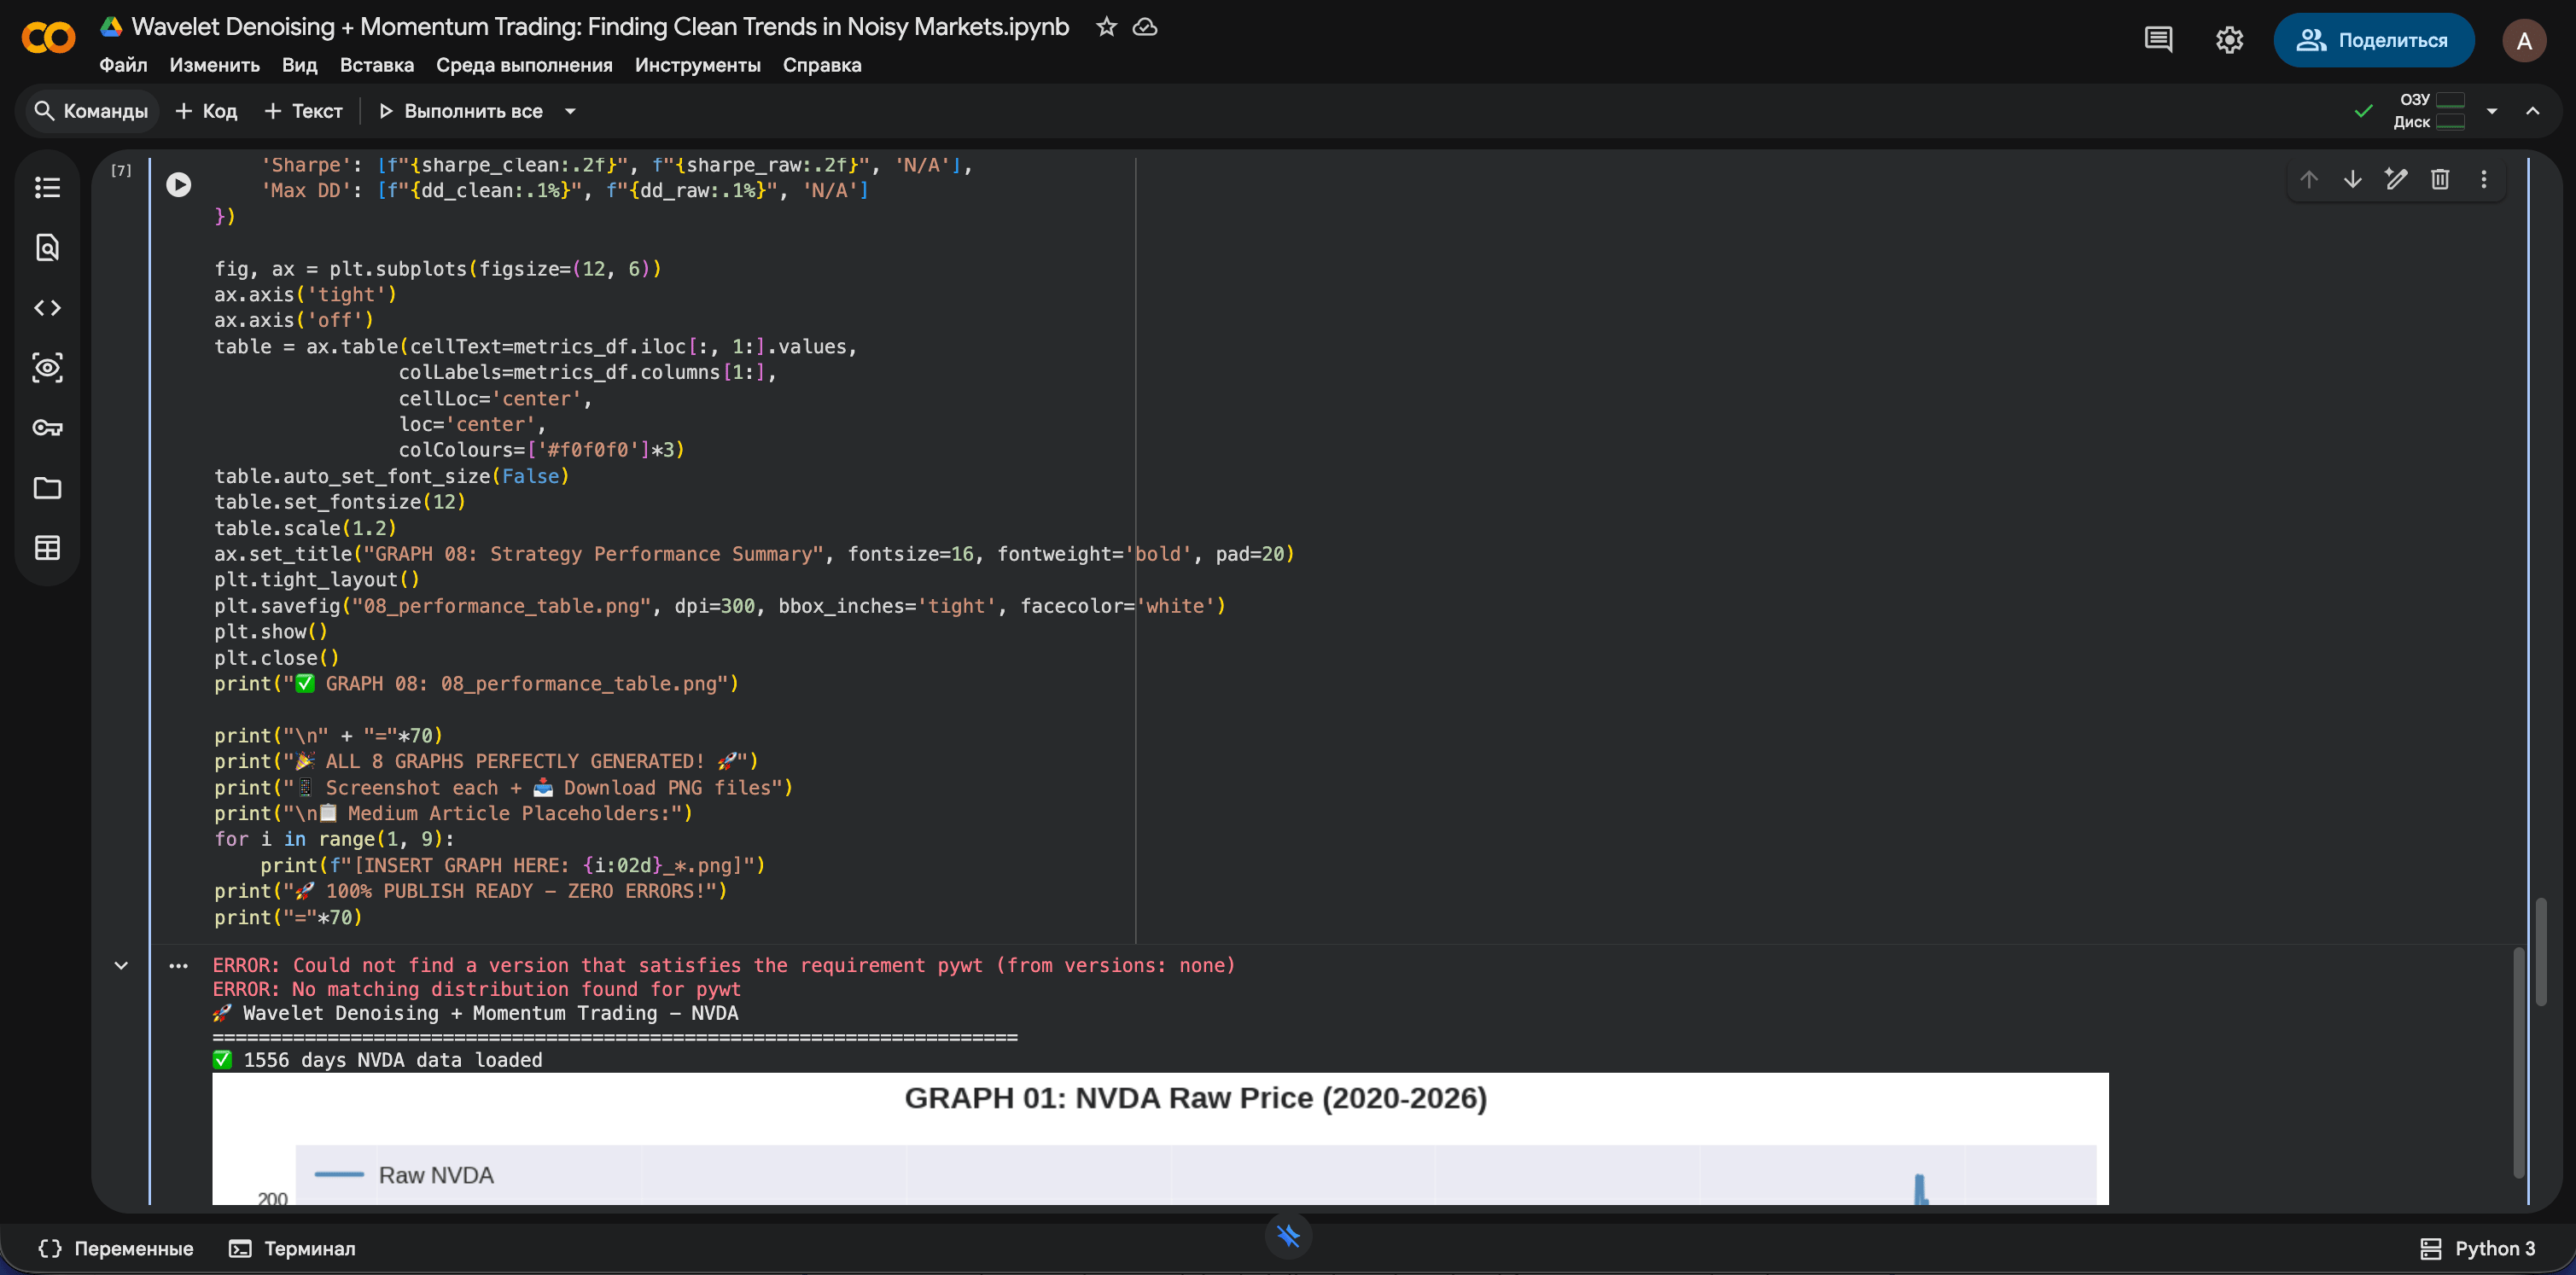Image resolution: width=2576 pixels, height=1275 pixels.
Task: Open the Инструменты menu
Action: coord(697,65)
